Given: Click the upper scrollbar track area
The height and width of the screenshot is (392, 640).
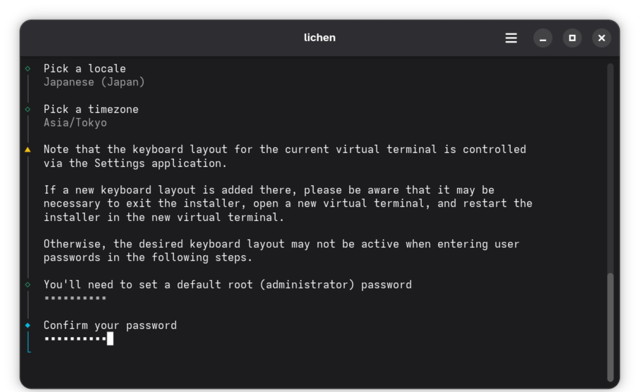Looking at the screenshot, I should point(610,167).
